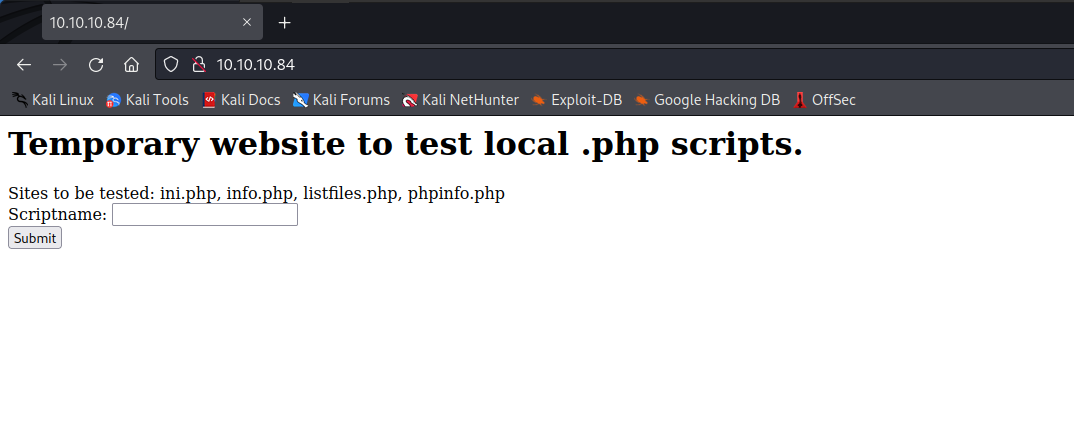
Task: Open the Kali Tools bookmark
Action: (x=147, y=100)
